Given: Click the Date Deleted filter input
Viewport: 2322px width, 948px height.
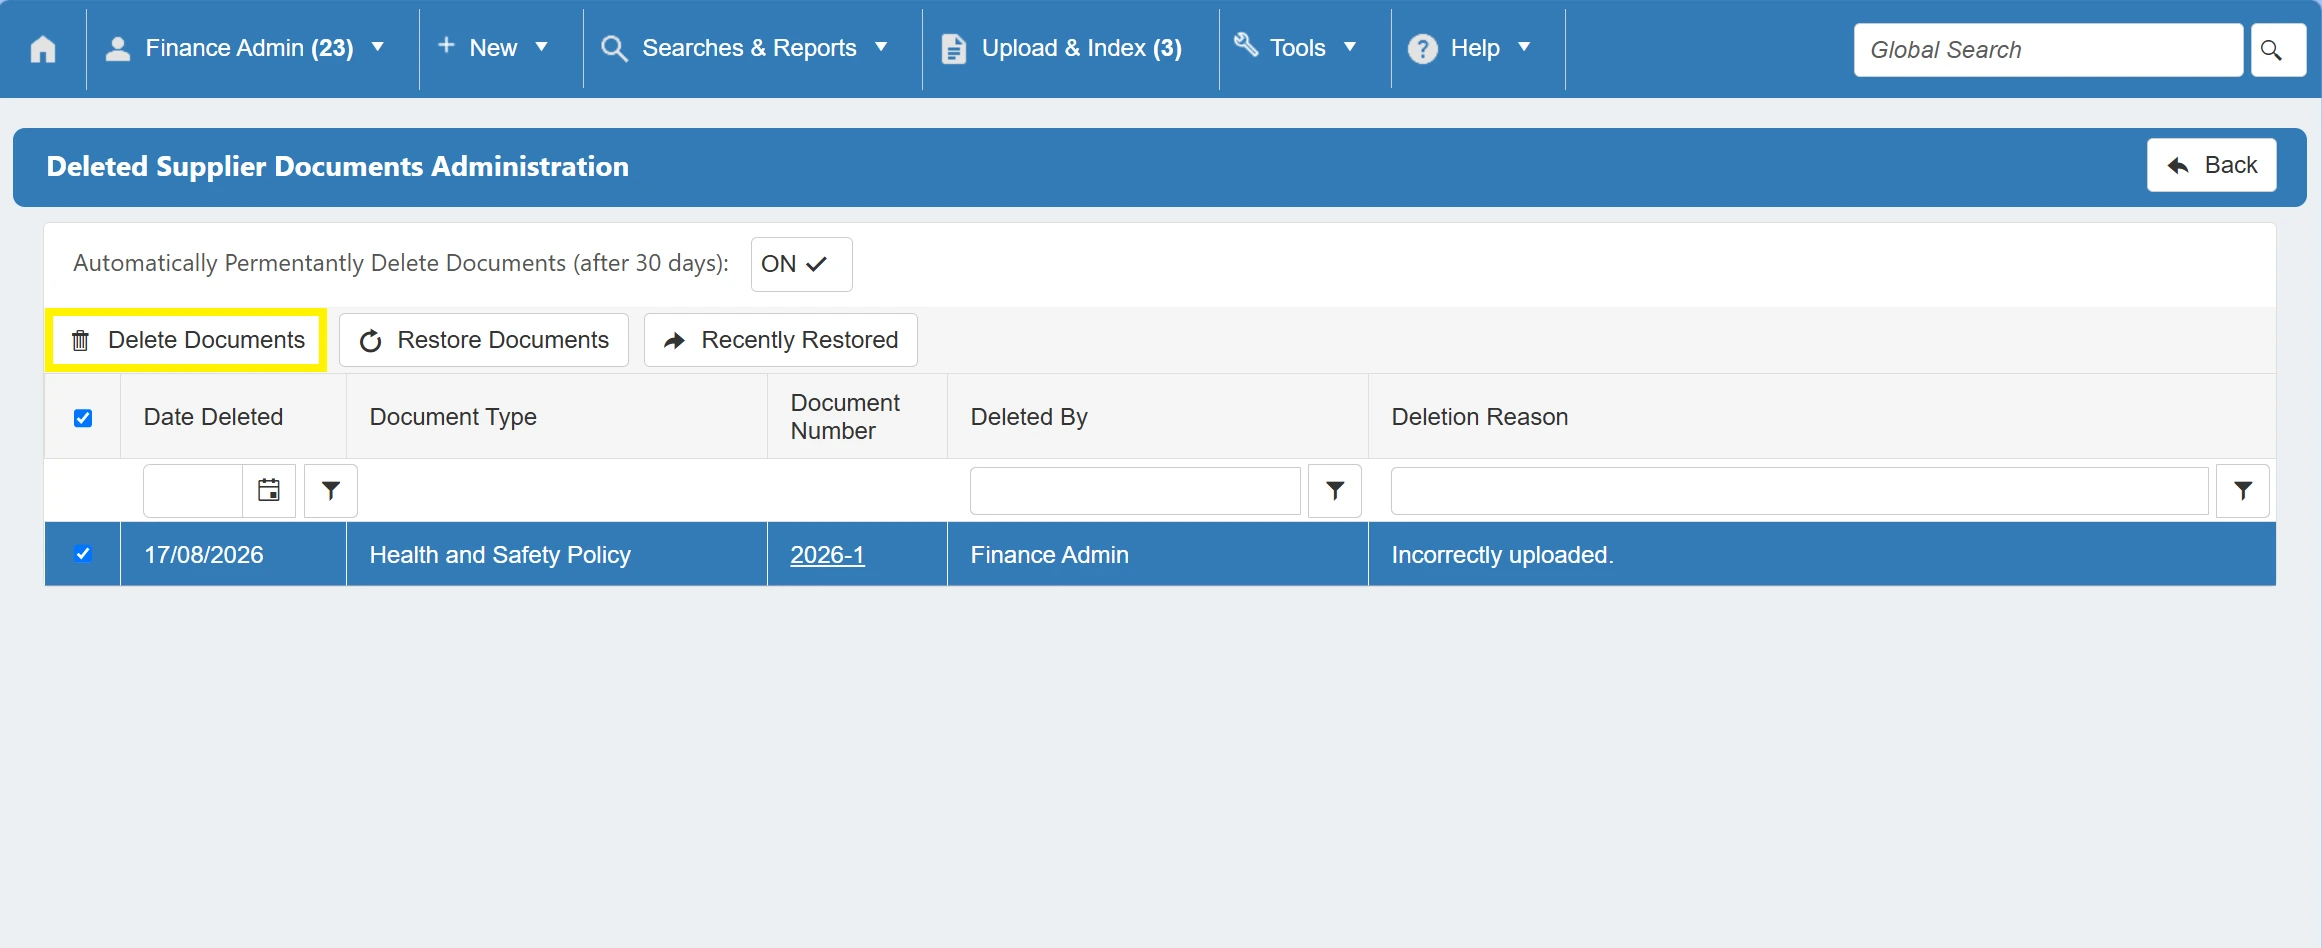Looking at the screenshot, I should click(193, 491).
